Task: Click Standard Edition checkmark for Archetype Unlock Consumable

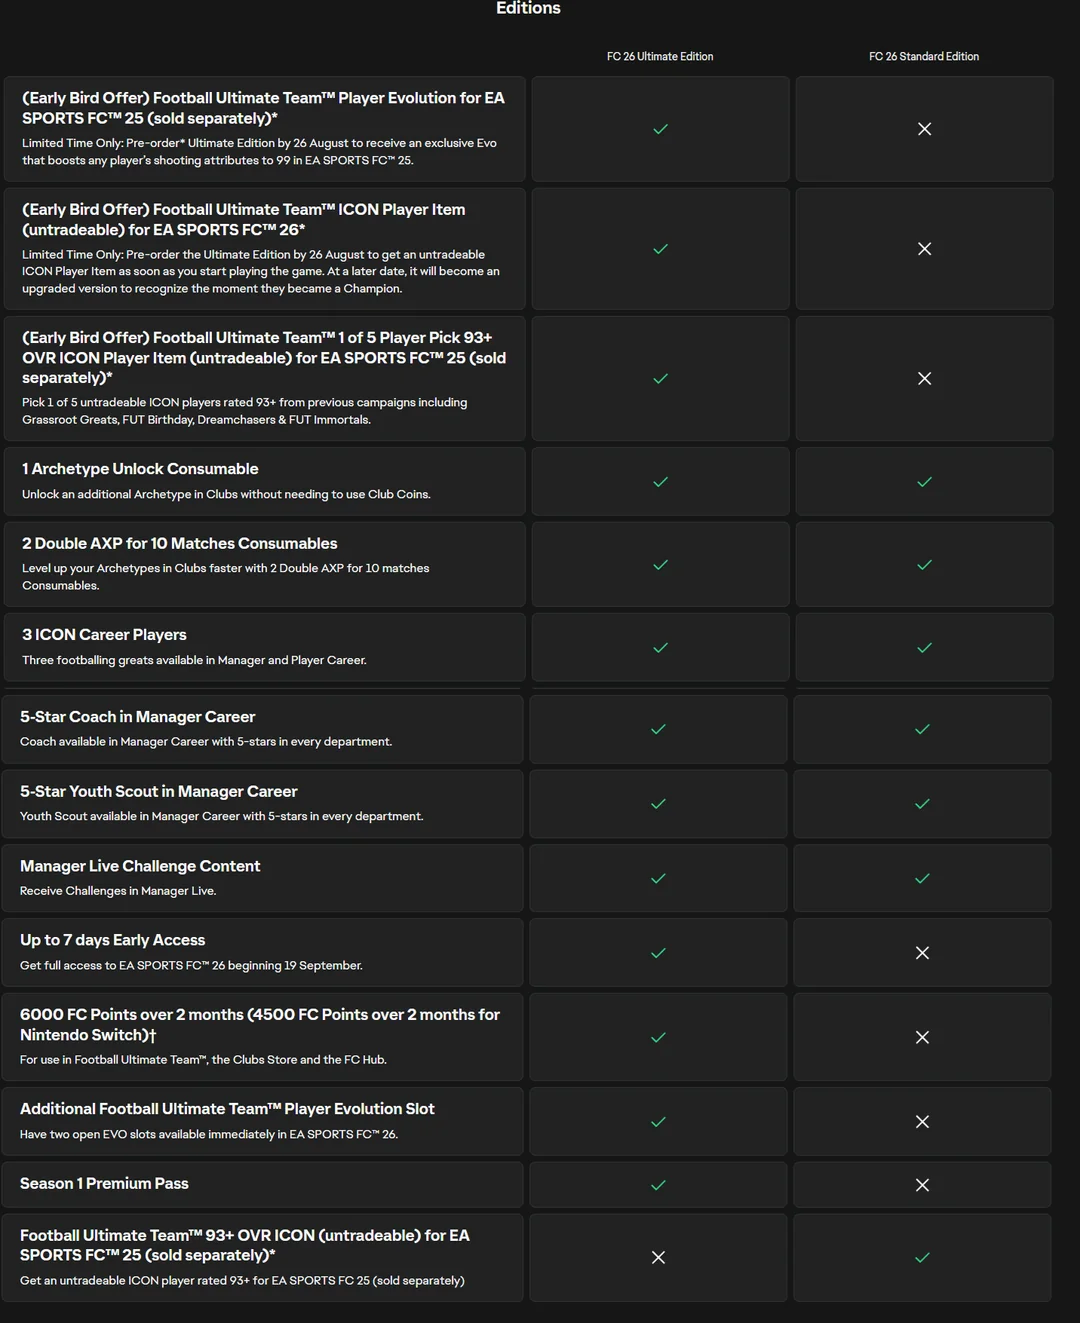Action: coord(924,482)
